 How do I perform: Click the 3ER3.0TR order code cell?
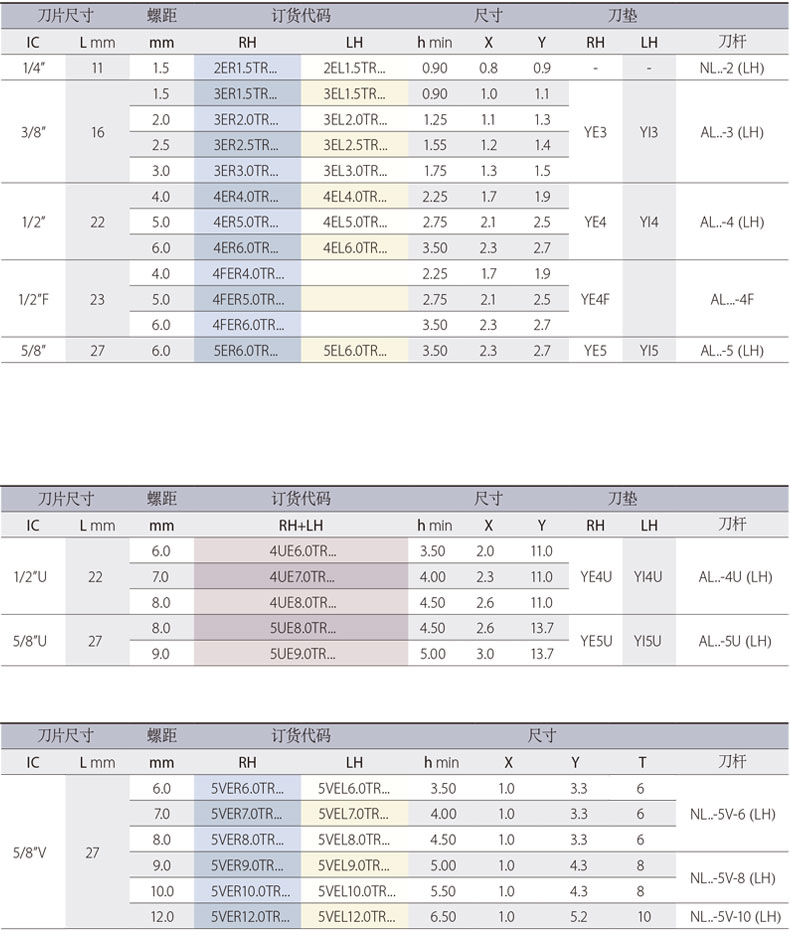tap(247, 171)
